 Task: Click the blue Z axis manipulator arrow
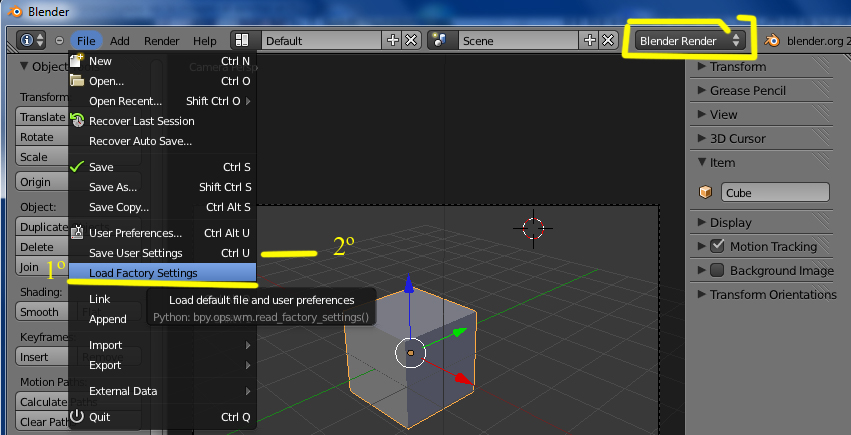coord(410,284)
